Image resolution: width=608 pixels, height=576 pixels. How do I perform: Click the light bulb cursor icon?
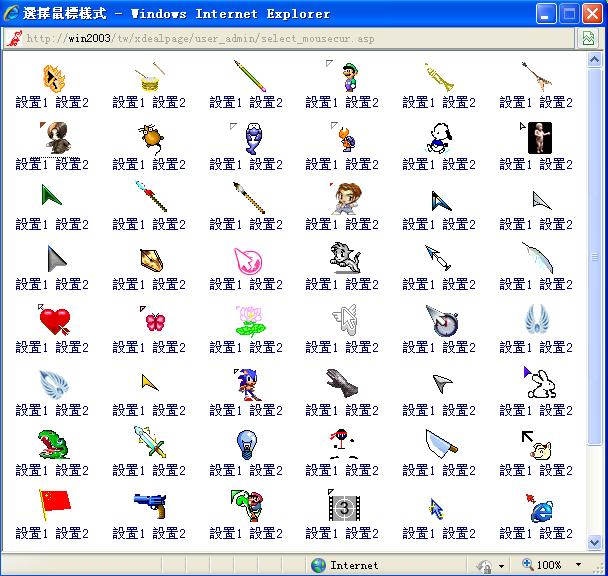(246, 444)
